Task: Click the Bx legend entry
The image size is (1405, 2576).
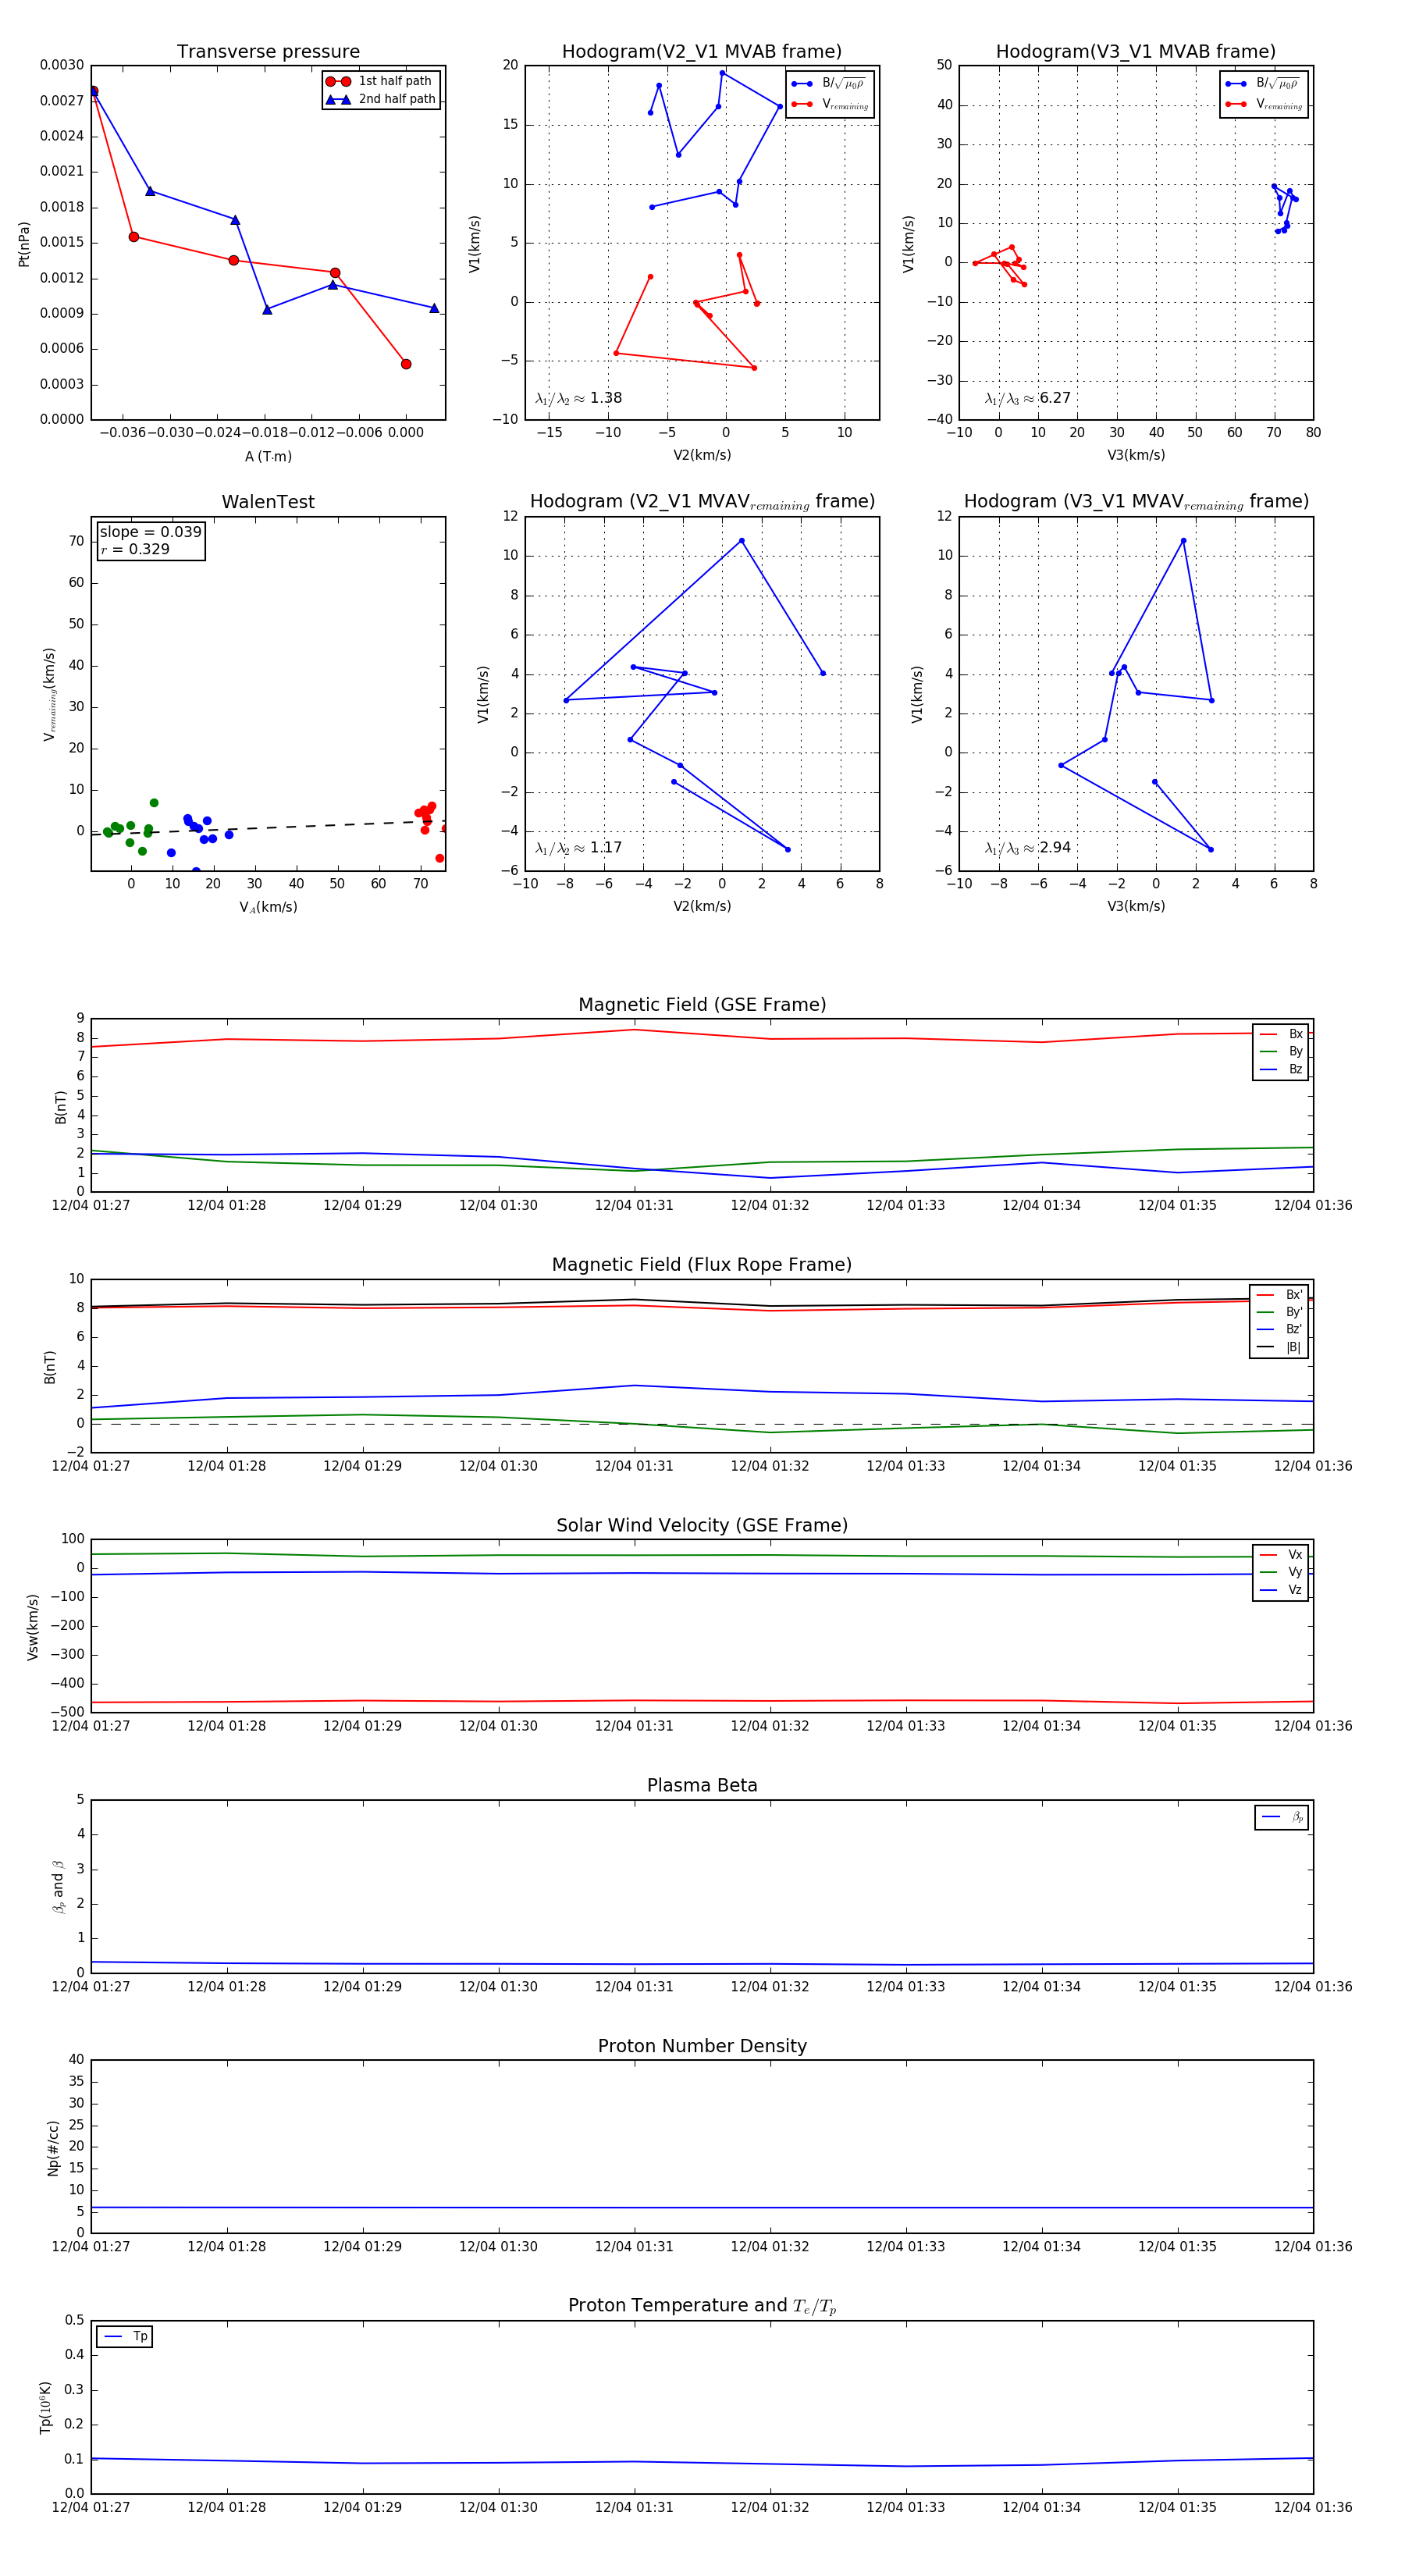Action: [1281, 1034]
